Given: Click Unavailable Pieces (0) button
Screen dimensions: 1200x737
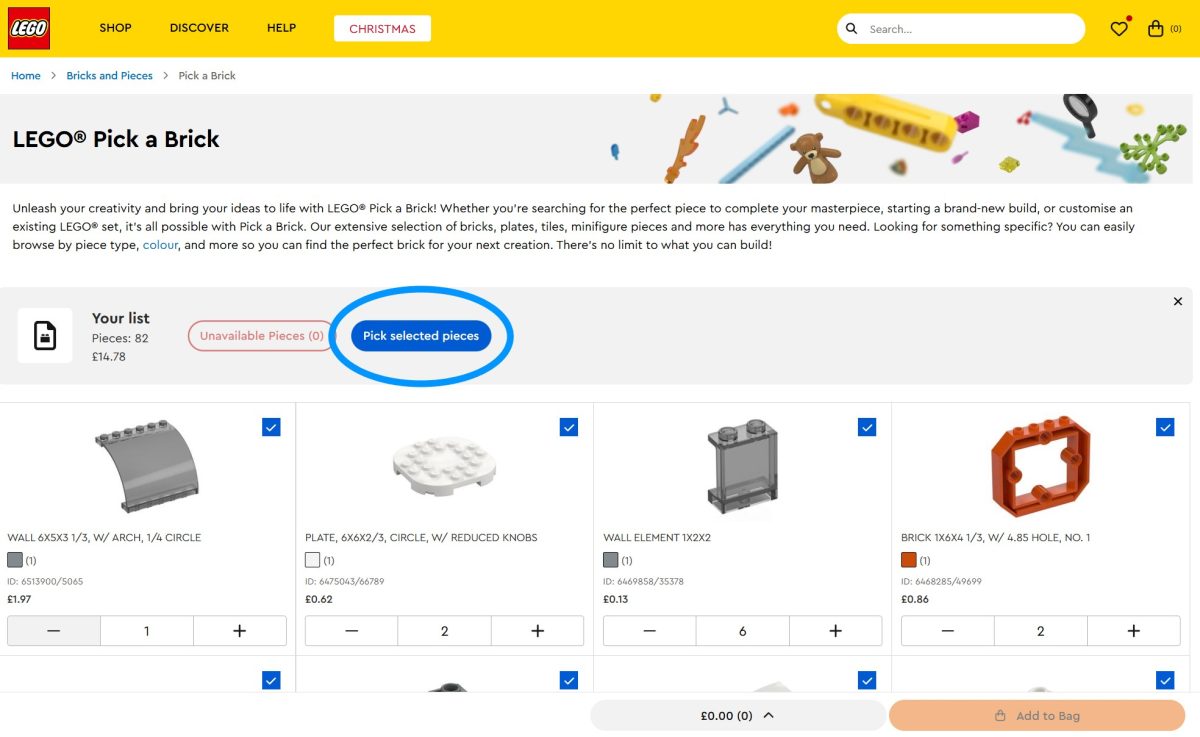Looking at the screenshot, I should click(262, 336).
